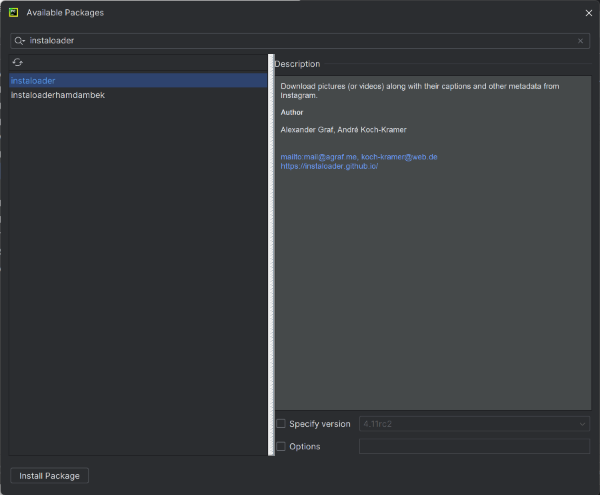This screenshot has width=600, height=495.
Task: Select the instaloader package in the list
Action: coord(138,81)
